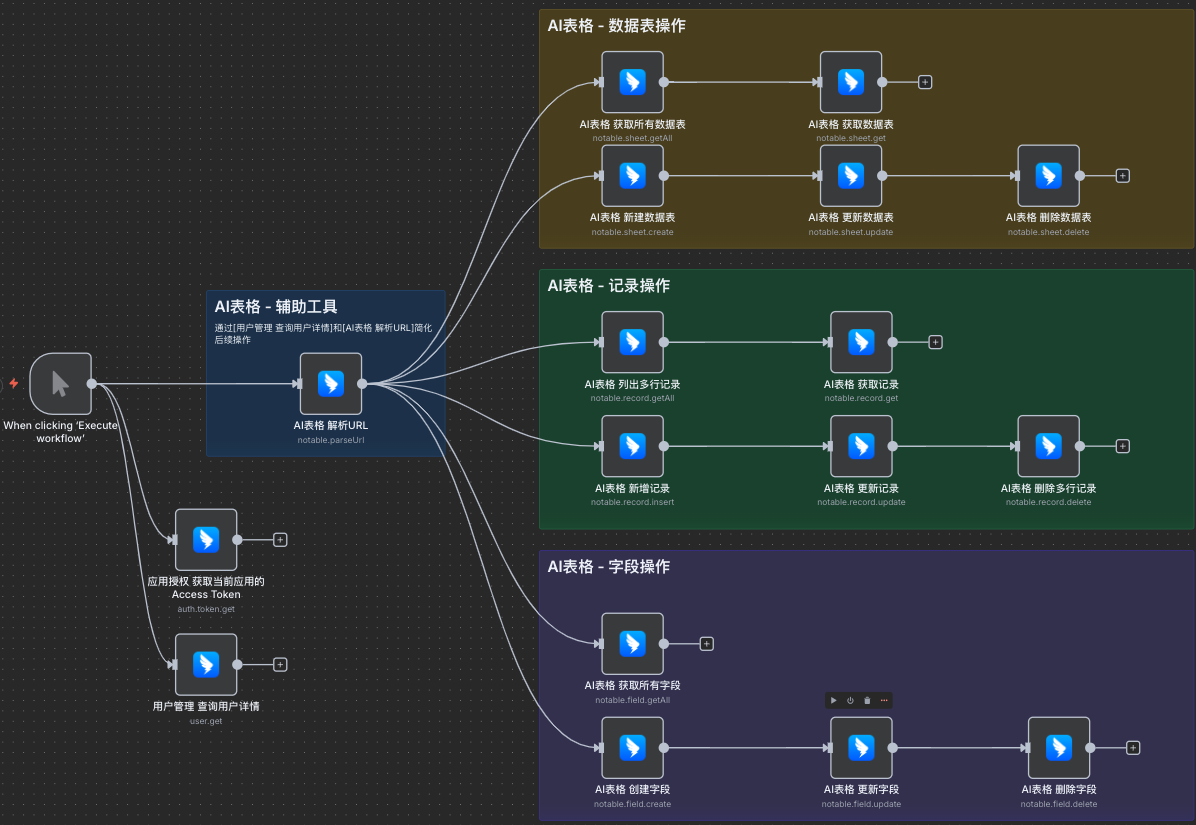Select the 应用授权 Access Token node
The image size is (1196, 825).
(206, 540)
